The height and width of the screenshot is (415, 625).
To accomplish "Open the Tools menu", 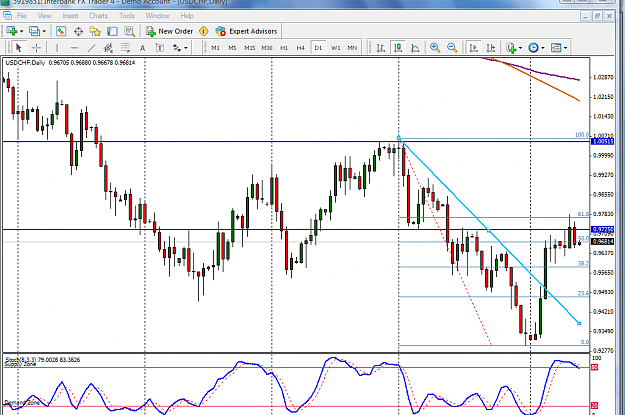I will [x=127, y=16].
